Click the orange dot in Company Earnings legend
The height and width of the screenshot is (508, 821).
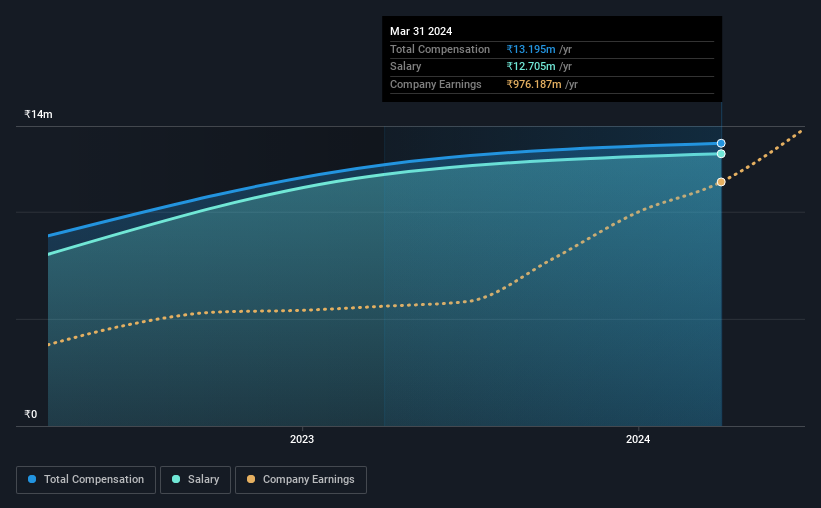251,479
